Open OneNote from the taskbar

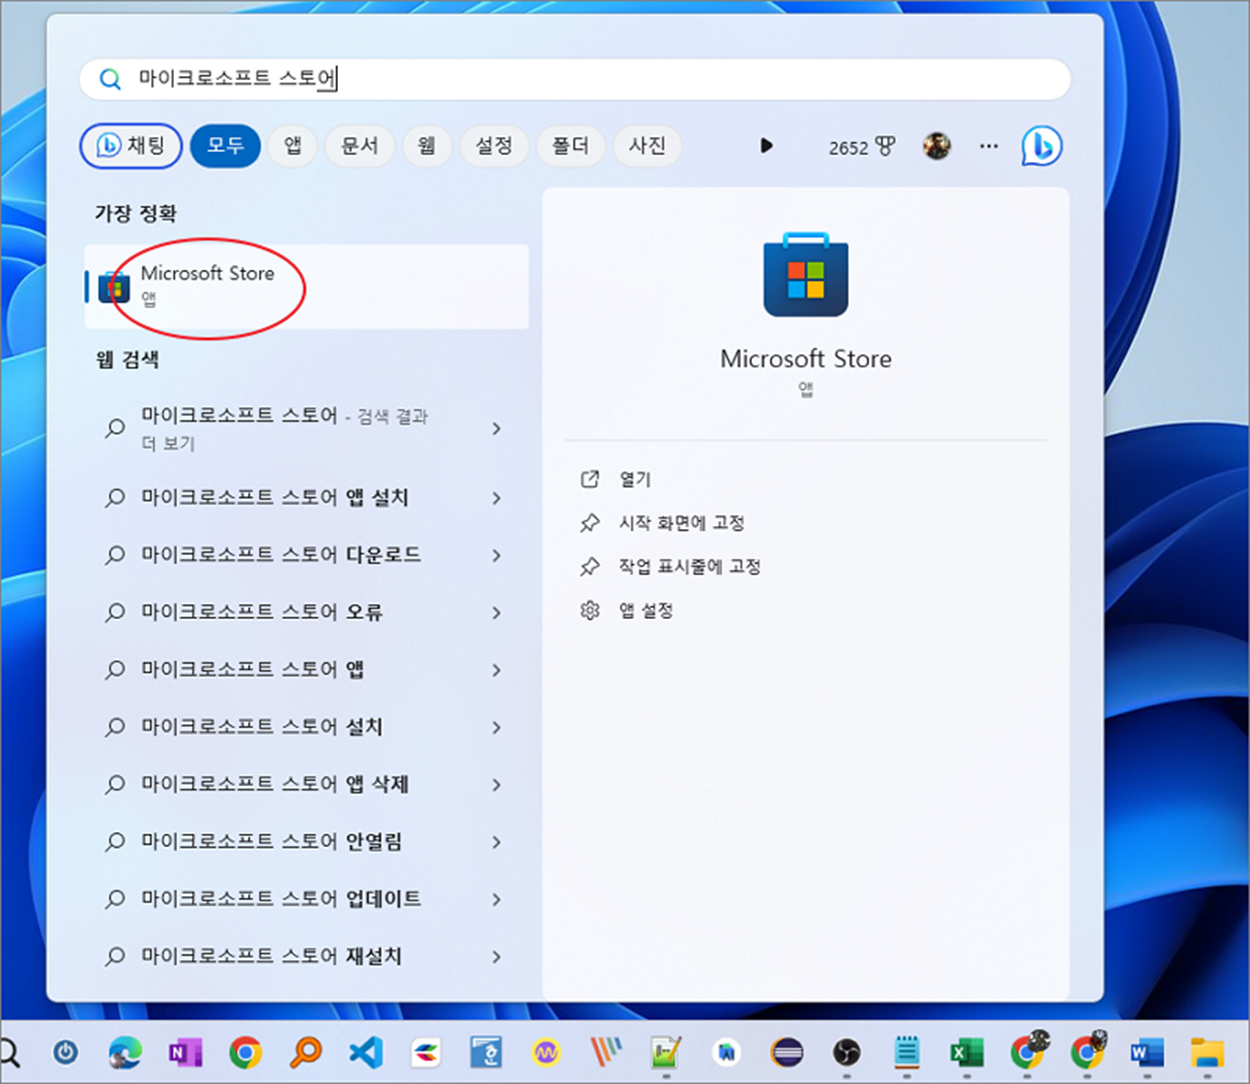[x=185, y=1052]
